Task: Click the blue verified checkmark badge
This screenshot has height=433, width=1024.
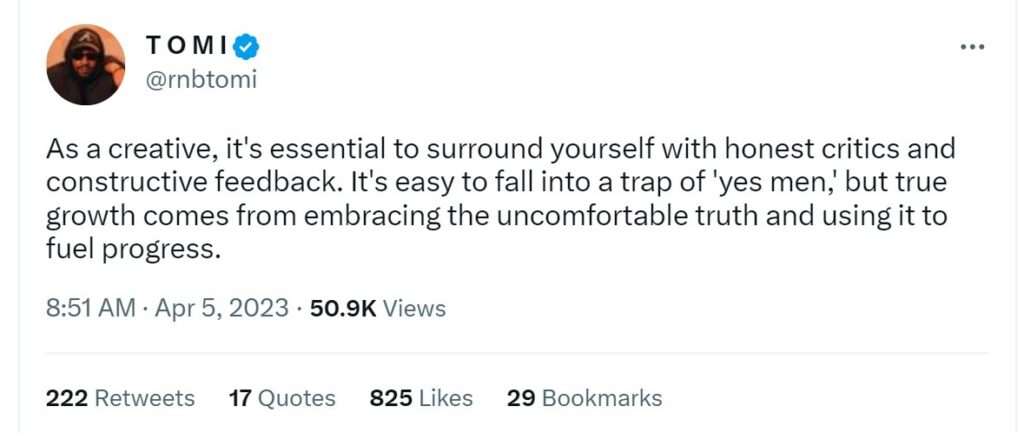Action: 246,47
